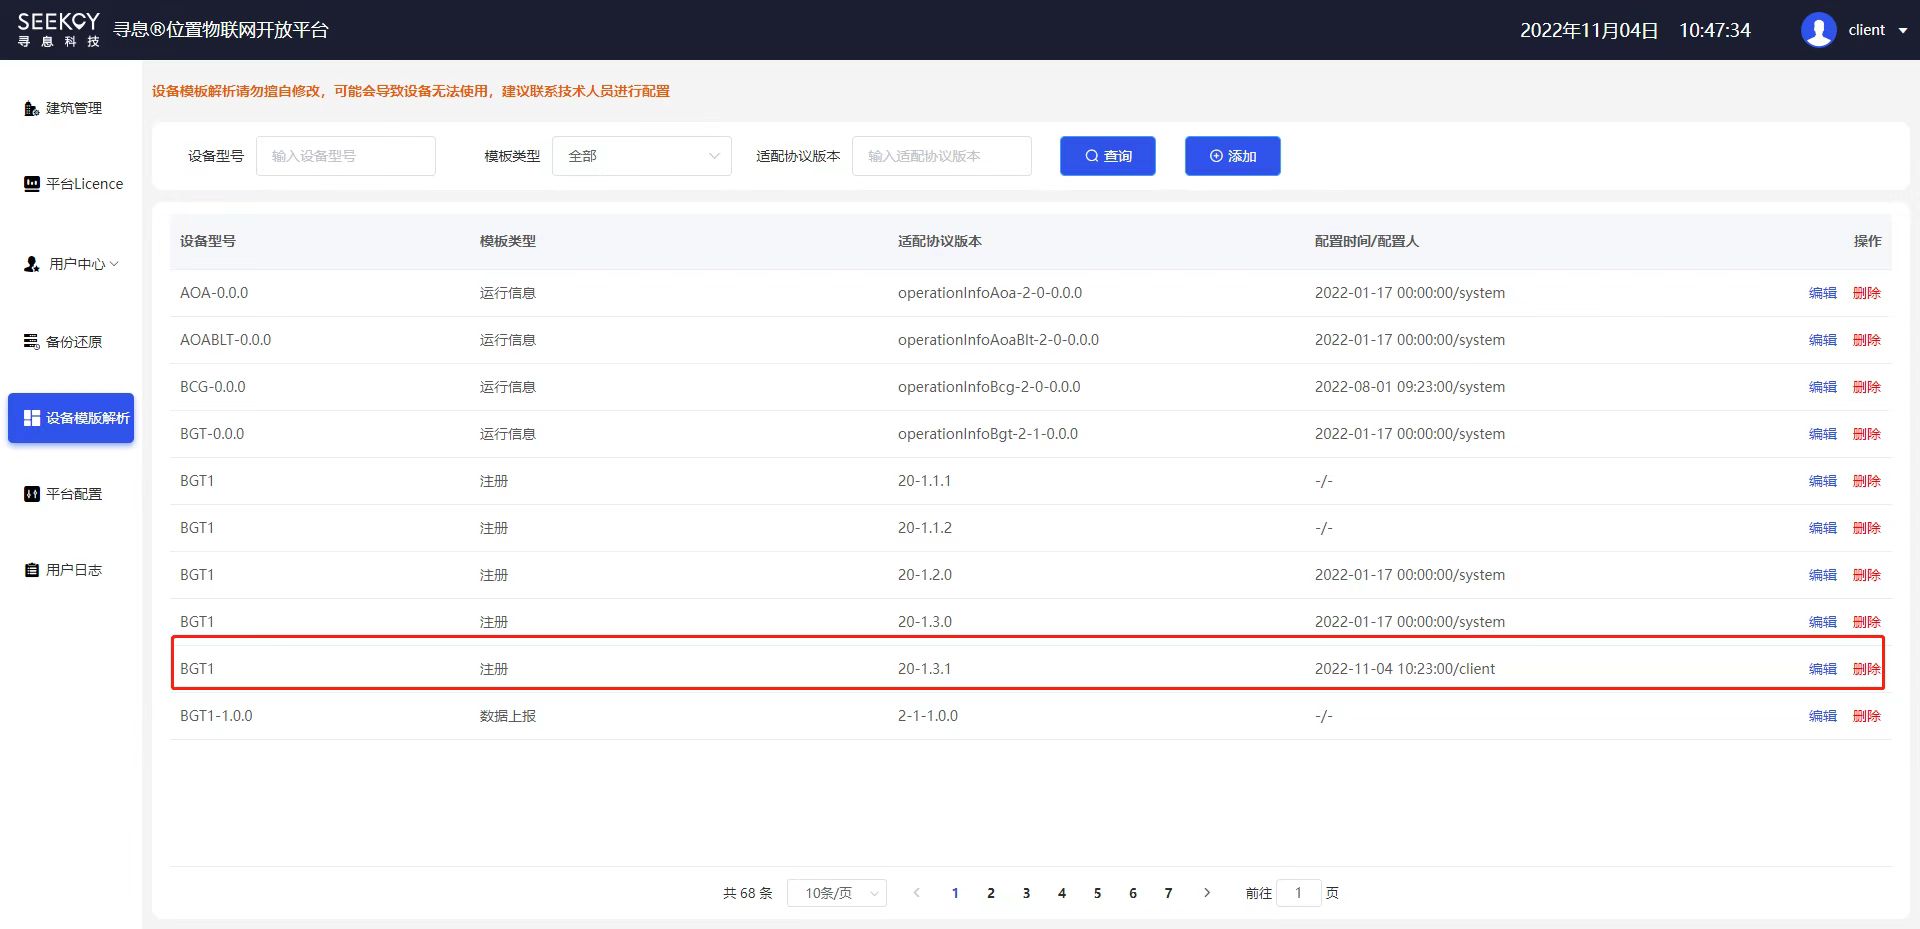Delete the BGT1-1.0.0 row
Screen dimensions: 1920x929
(1867, 716)
